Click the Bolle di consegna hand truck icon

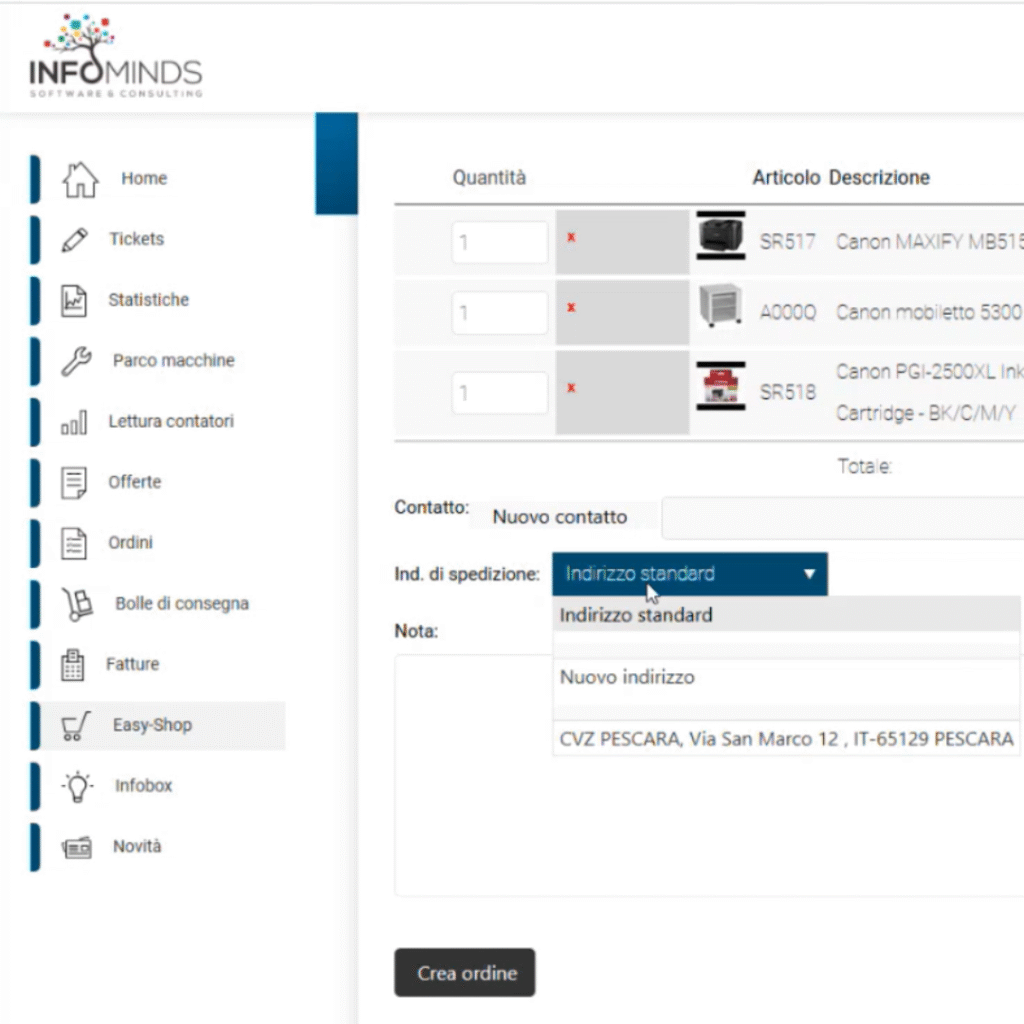(x=77, y=604)
